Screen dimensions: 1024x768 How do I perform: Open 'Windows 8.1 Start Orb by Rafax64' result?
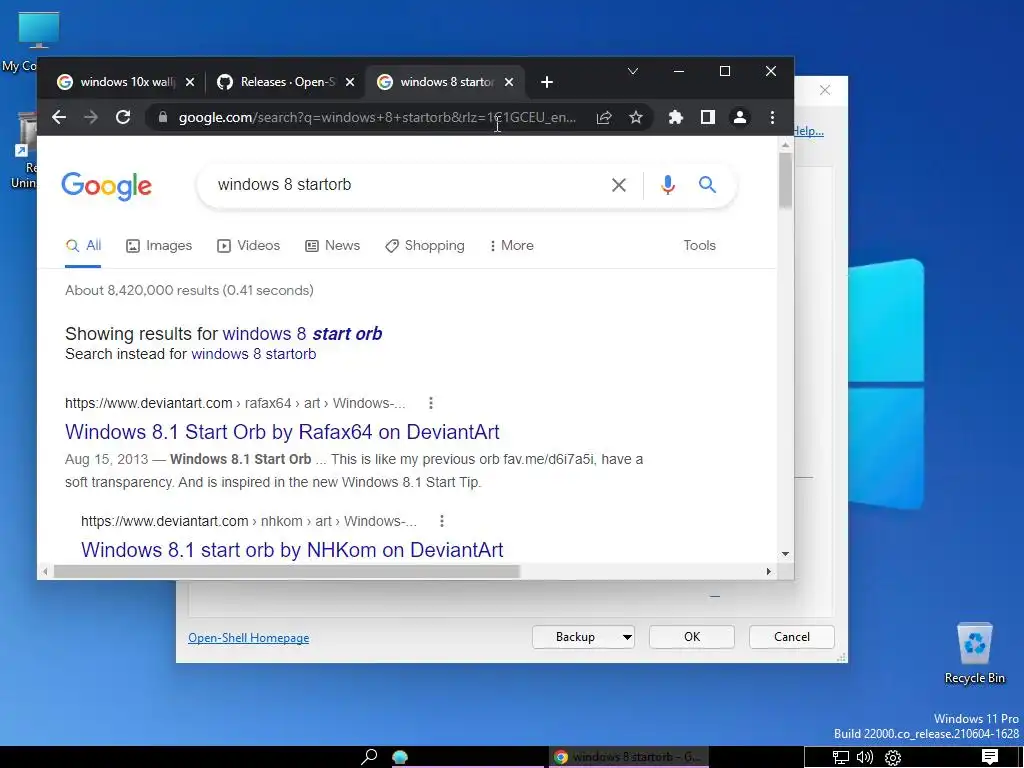tap(282, 432)
